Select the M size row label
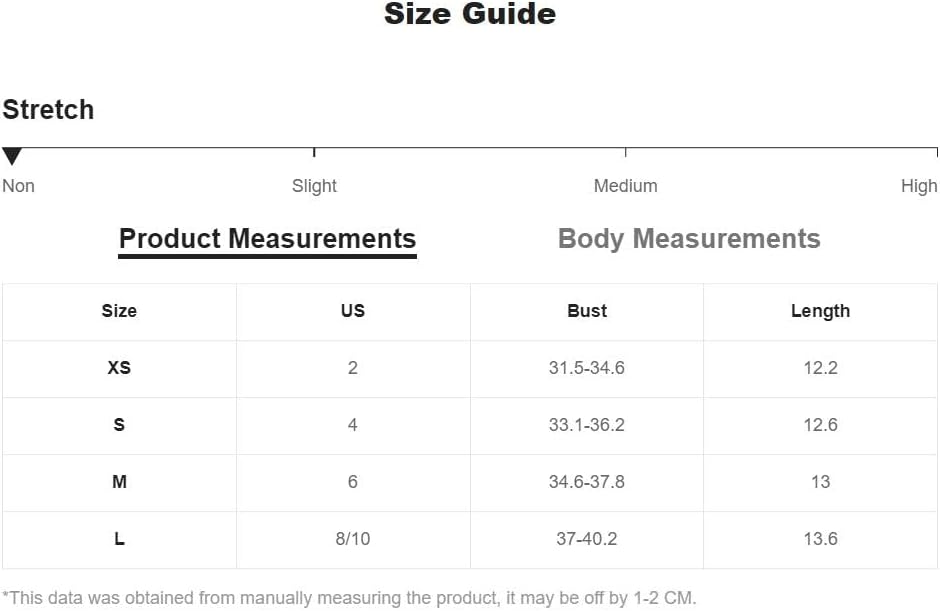This screenshot has width=940, height=611. [119, 481]
